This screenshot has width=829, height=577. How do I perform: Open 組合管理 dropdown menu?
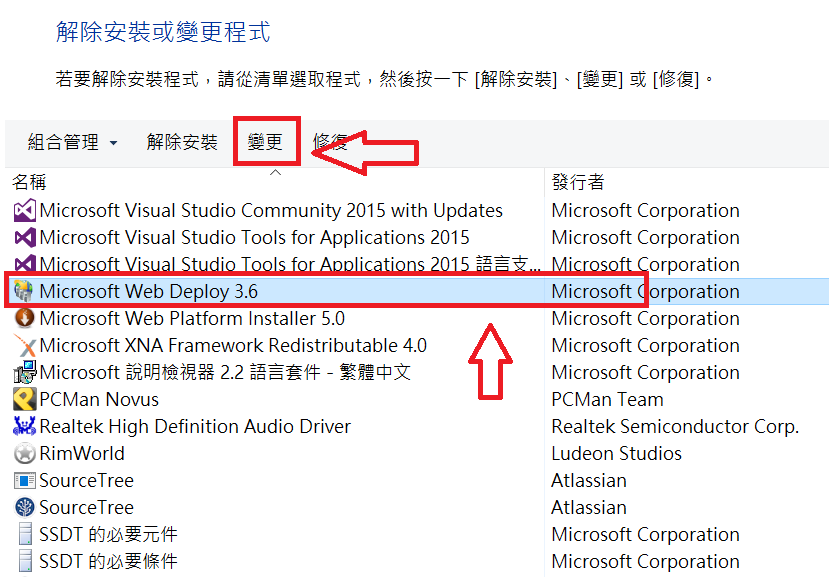coord(72,142)
